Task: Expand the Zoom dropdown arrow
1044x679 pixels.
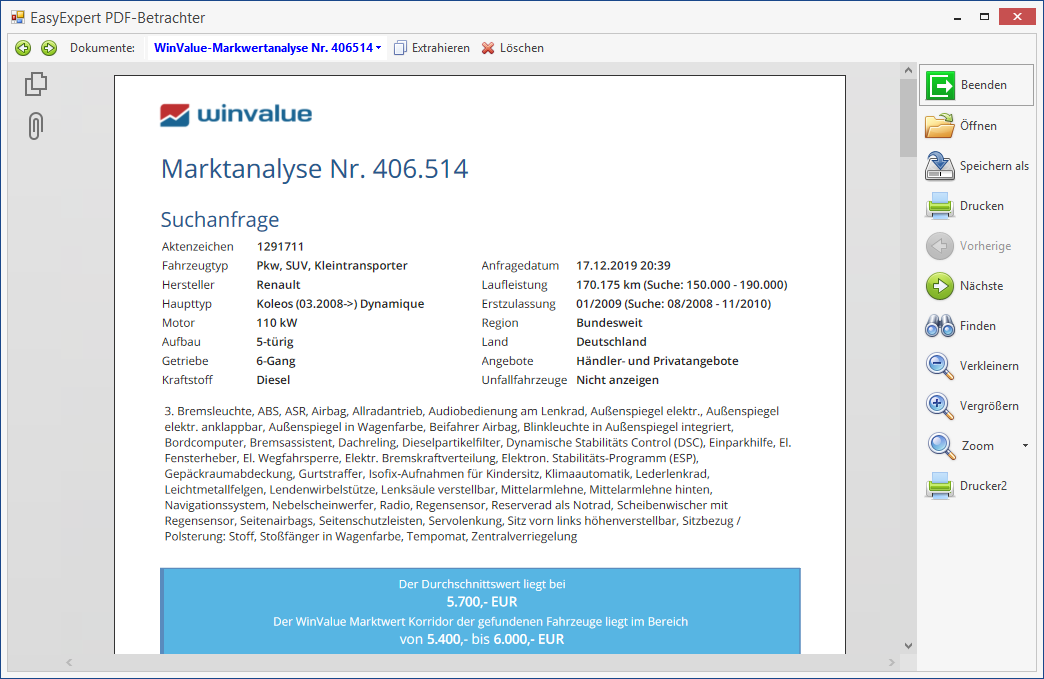Action: (1025, 445)
